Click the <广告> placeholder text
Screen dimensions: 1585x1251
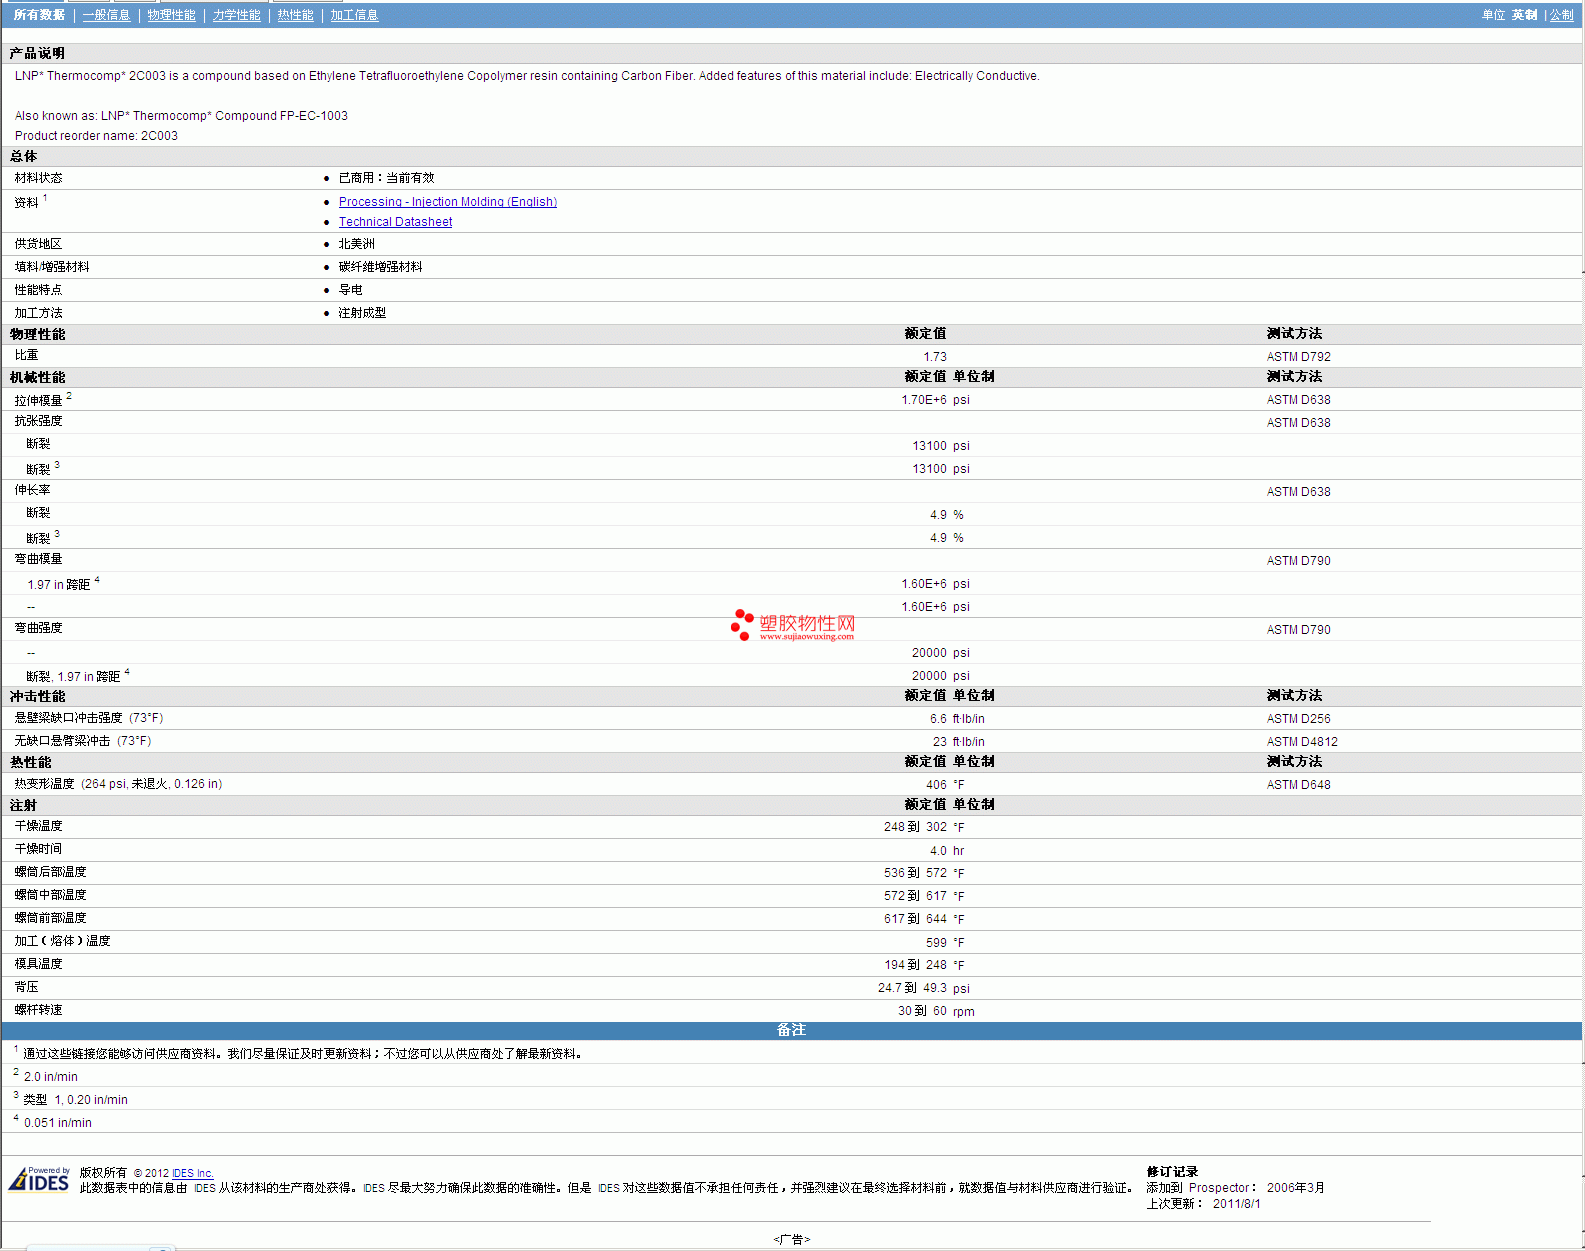point(791,1240)
